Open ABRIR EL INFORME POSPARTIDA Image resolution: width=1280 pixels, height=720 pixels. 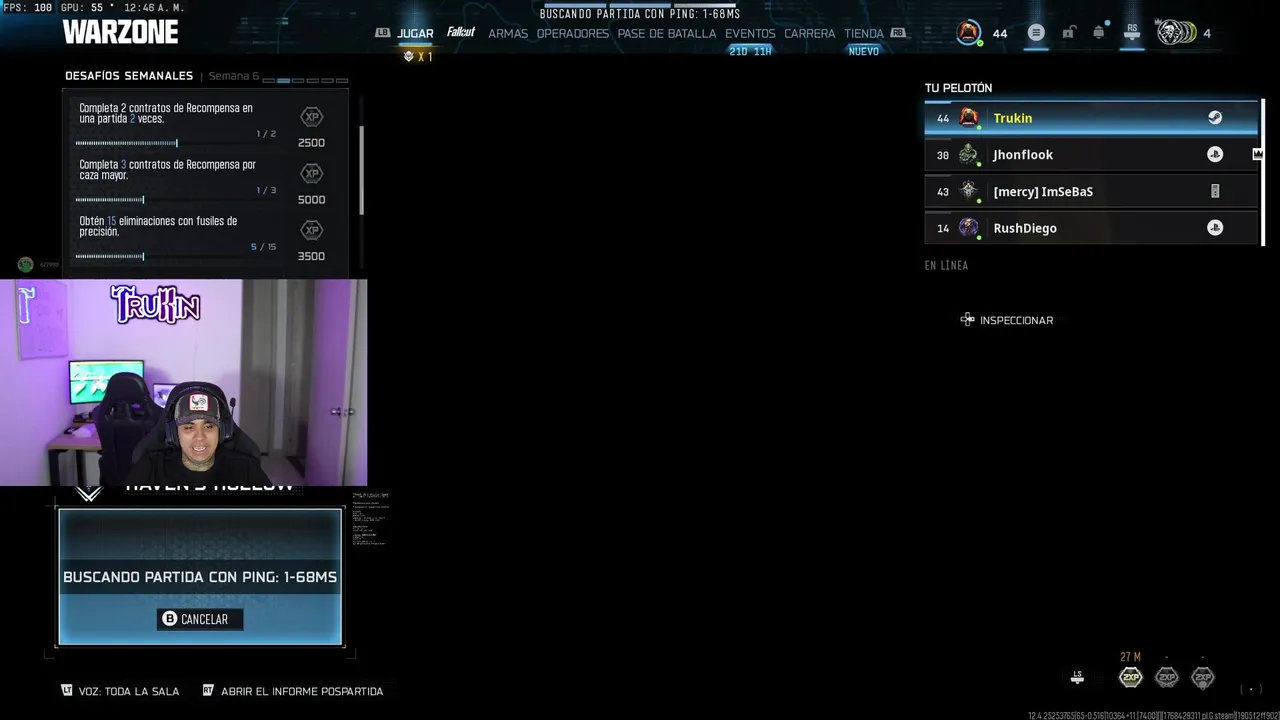293,691
